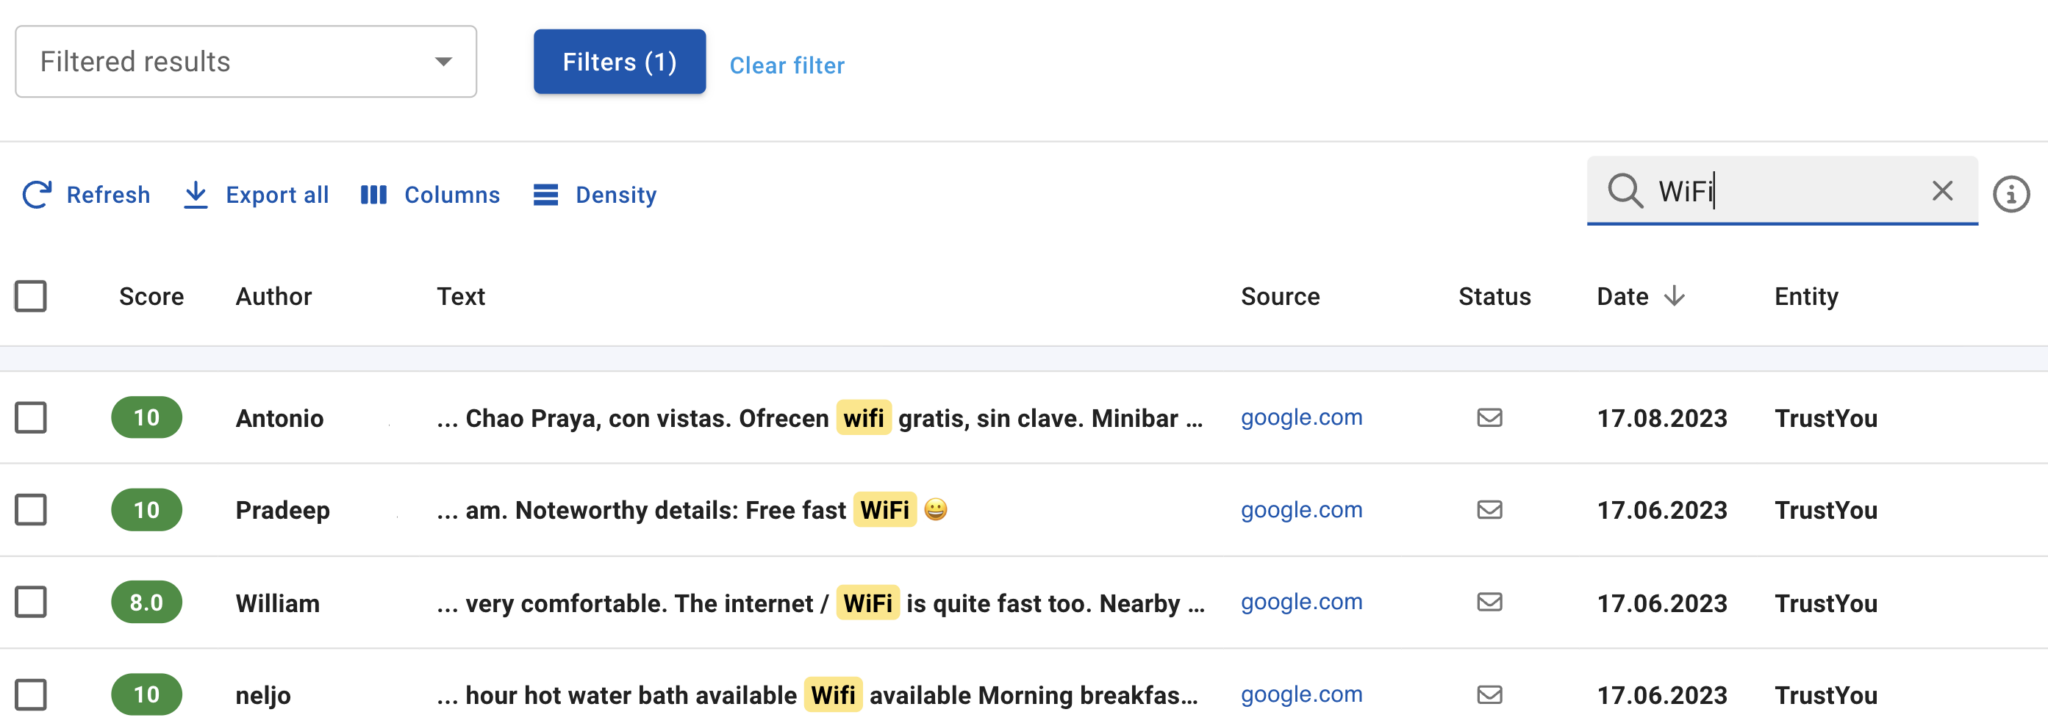Image resolution: width=2048 pixels, height=726 pixels.
Task: Click the Export all download icon
Action: 196,194
